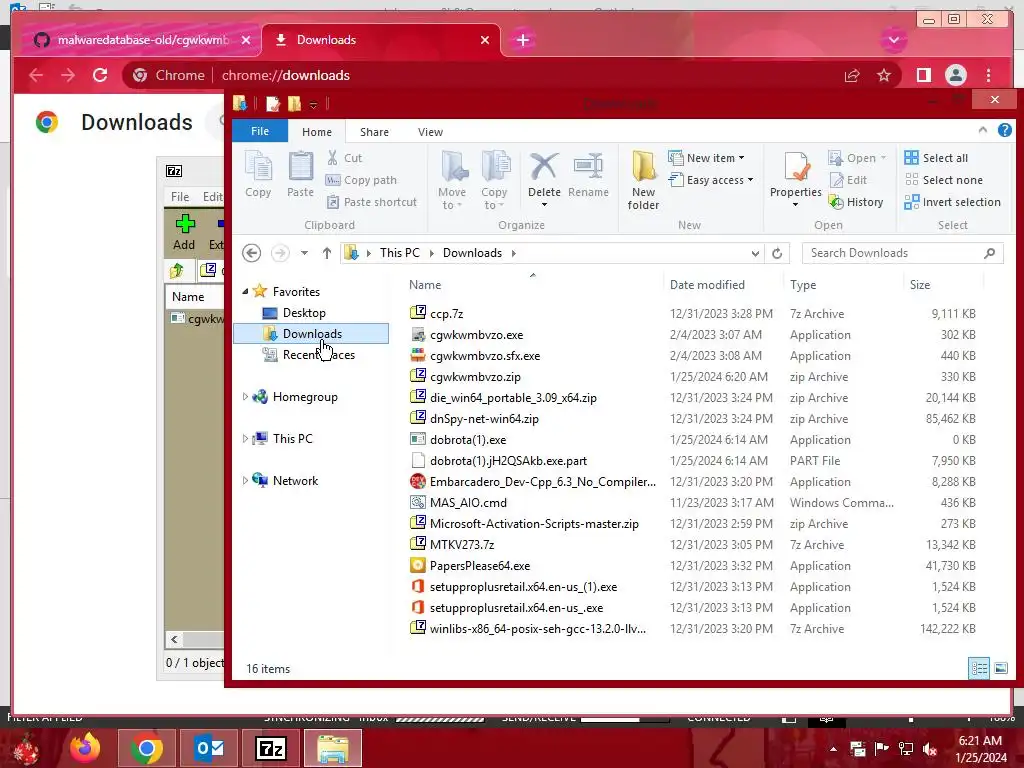
Task: Click the Search Downloads field
Action: pos(902,253)
